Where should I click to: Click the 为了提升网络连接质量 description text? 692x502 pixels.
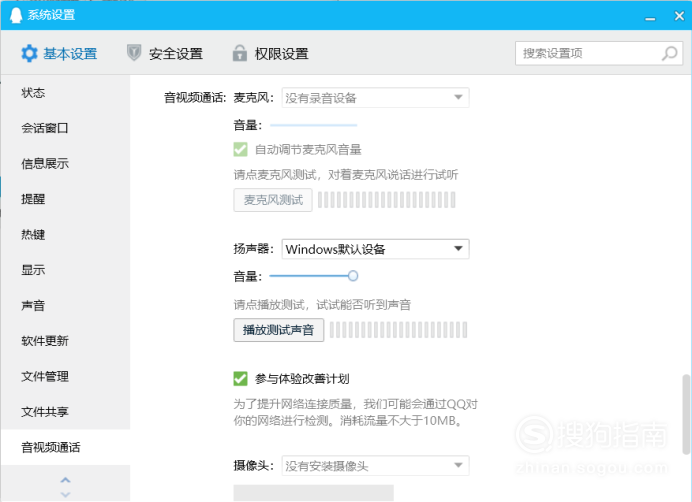click(356, 412)
